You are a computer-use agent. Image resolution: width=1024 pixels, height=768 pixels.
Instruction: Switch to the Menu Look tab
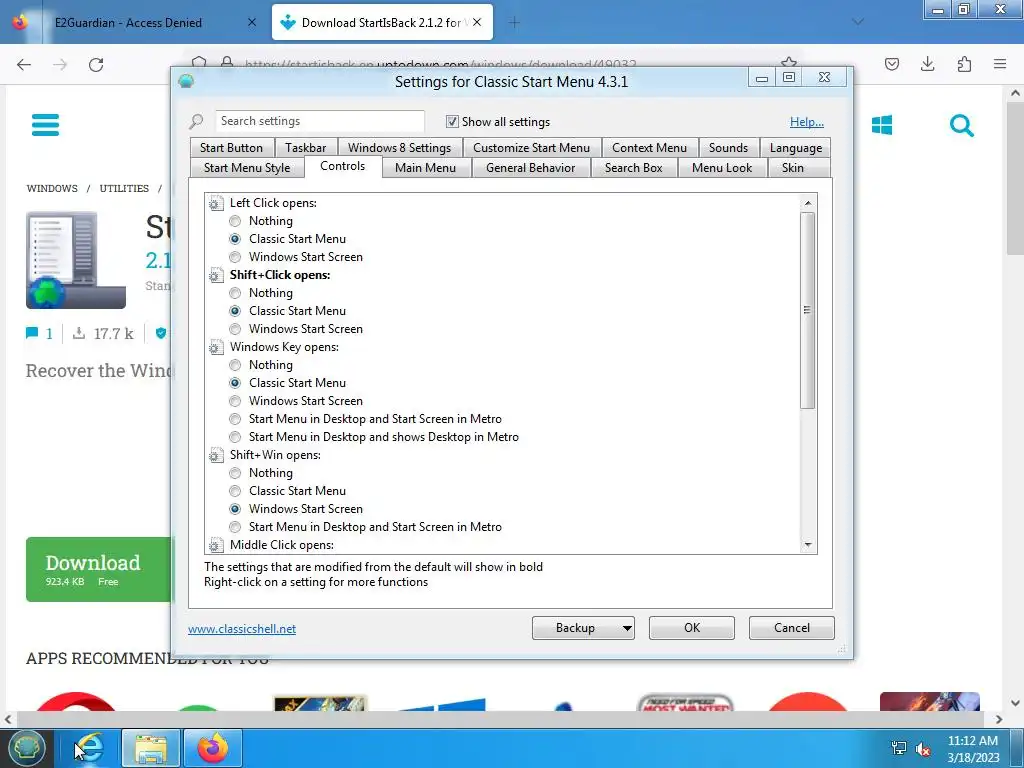click(x=722, y=168)
